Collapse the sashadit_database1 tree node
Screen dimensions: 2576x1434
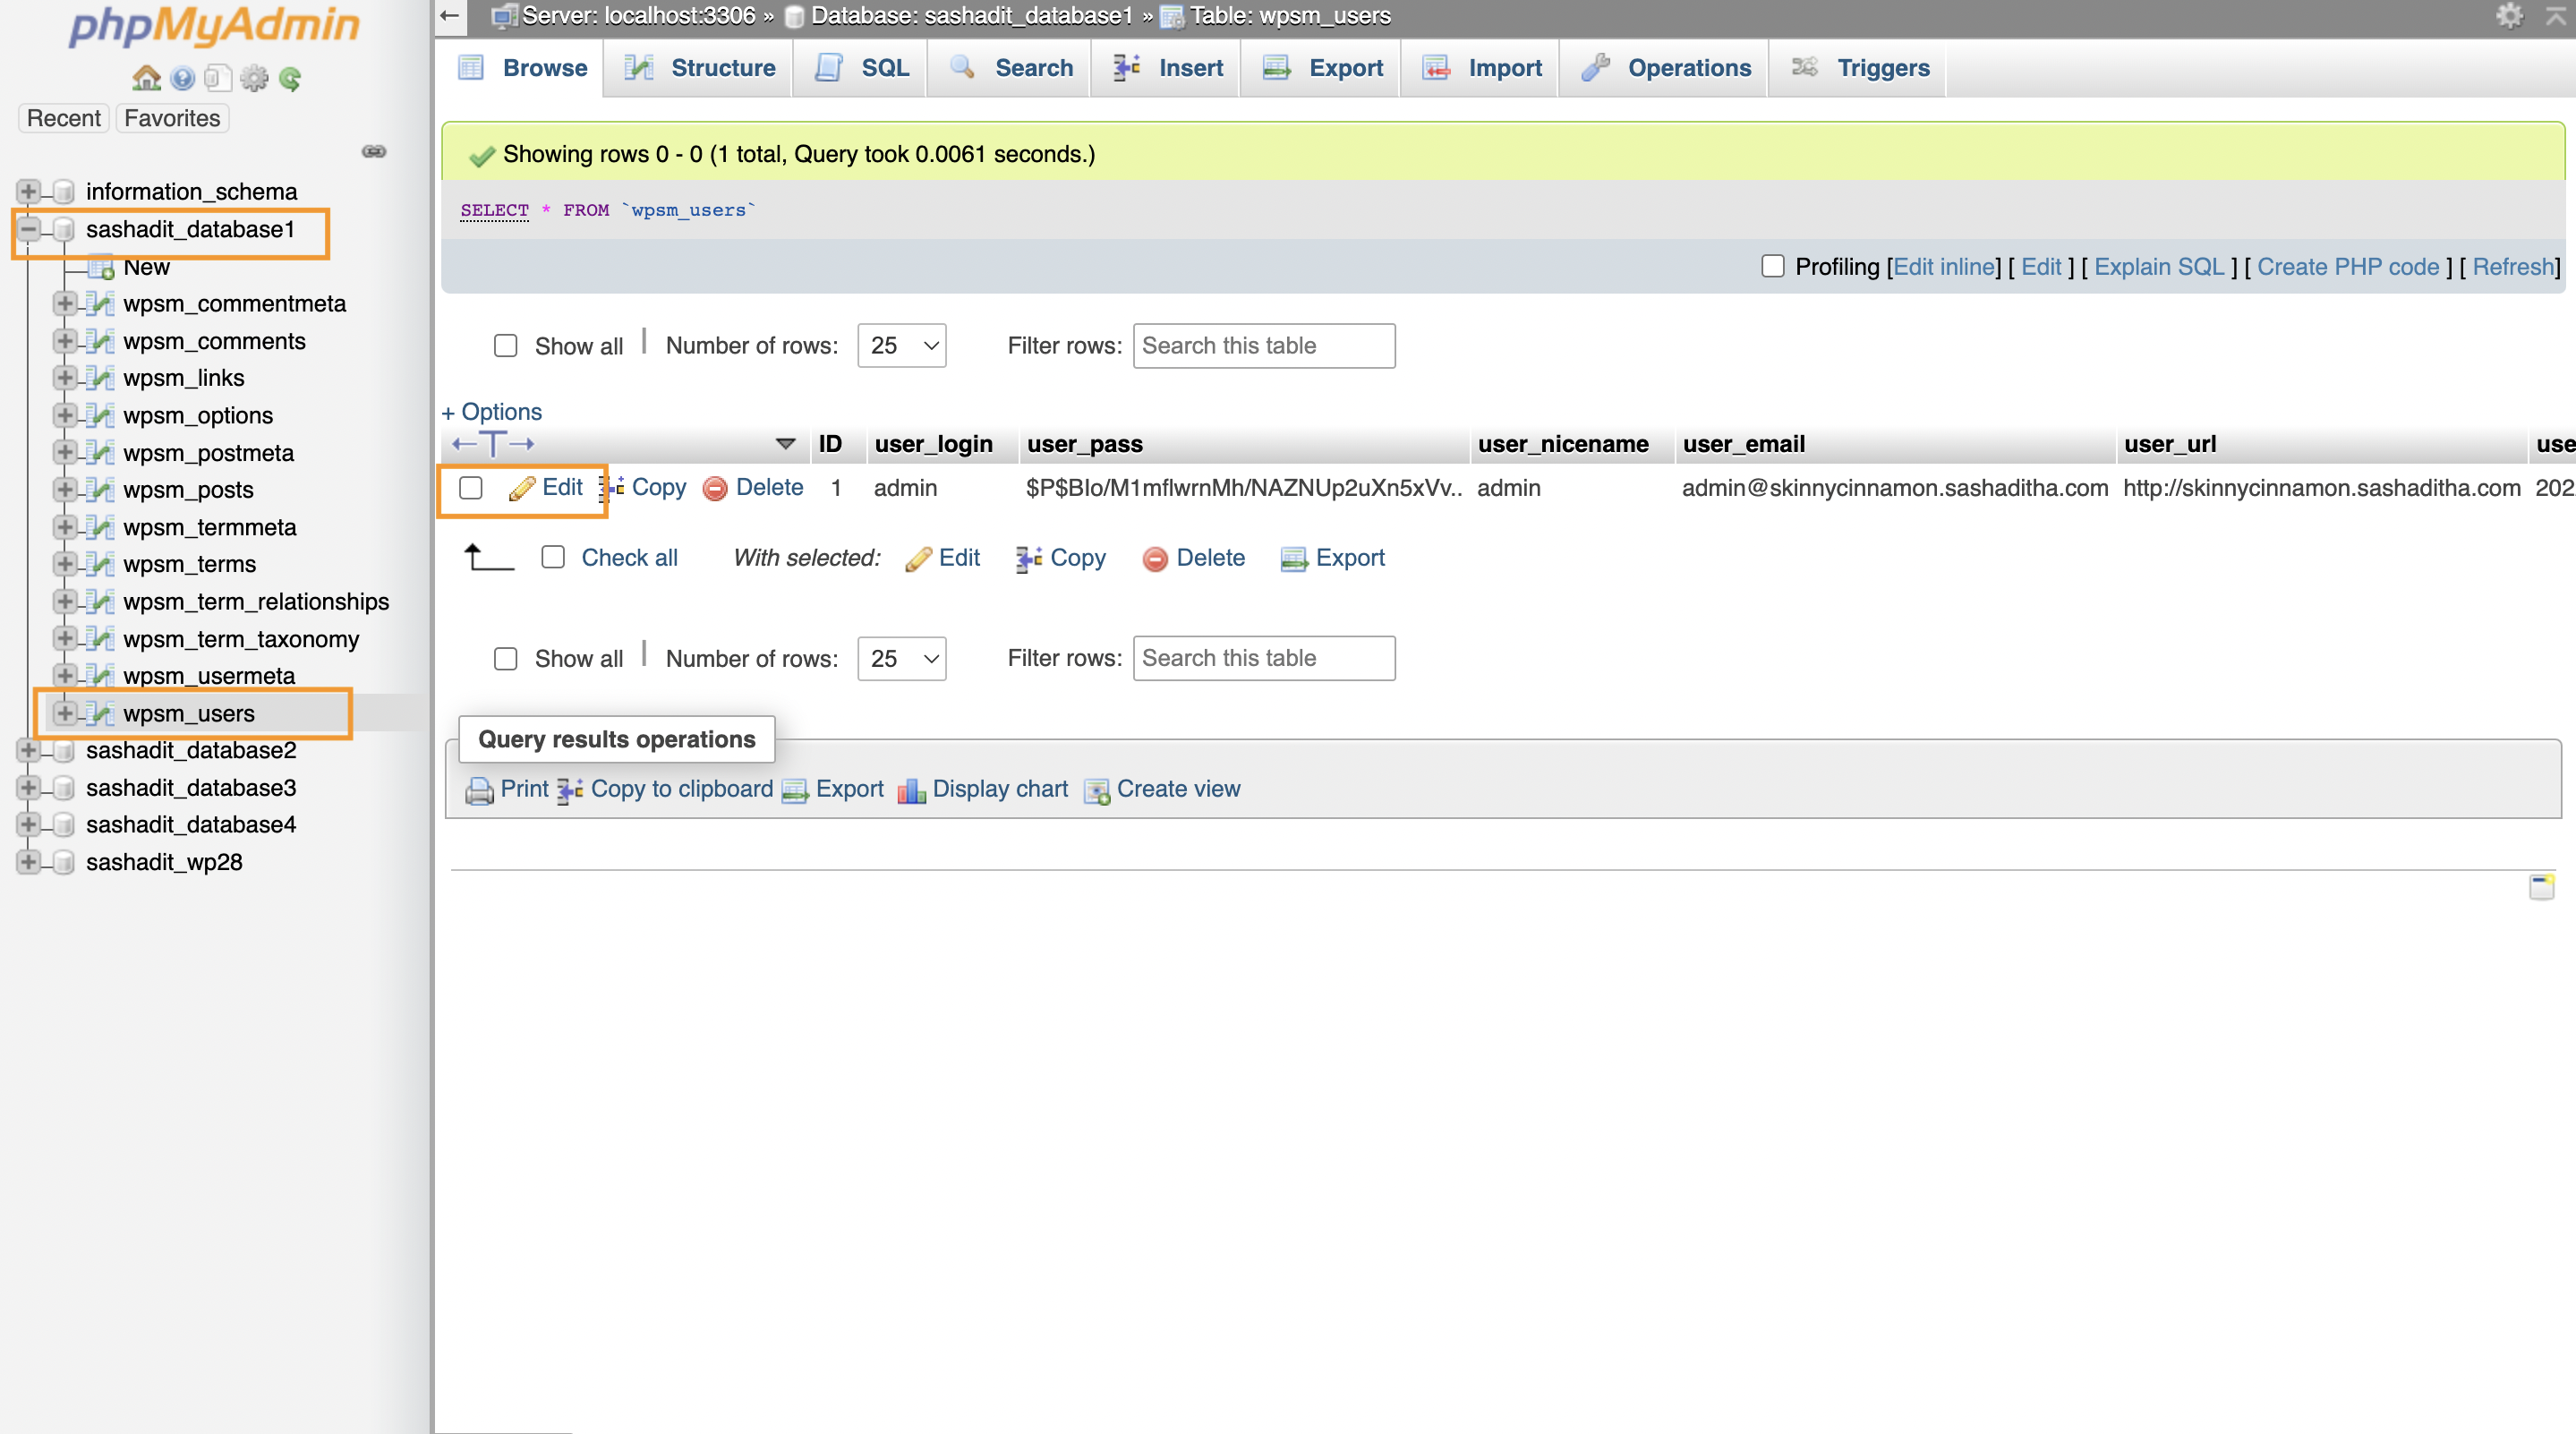click(x=28, y=229)
